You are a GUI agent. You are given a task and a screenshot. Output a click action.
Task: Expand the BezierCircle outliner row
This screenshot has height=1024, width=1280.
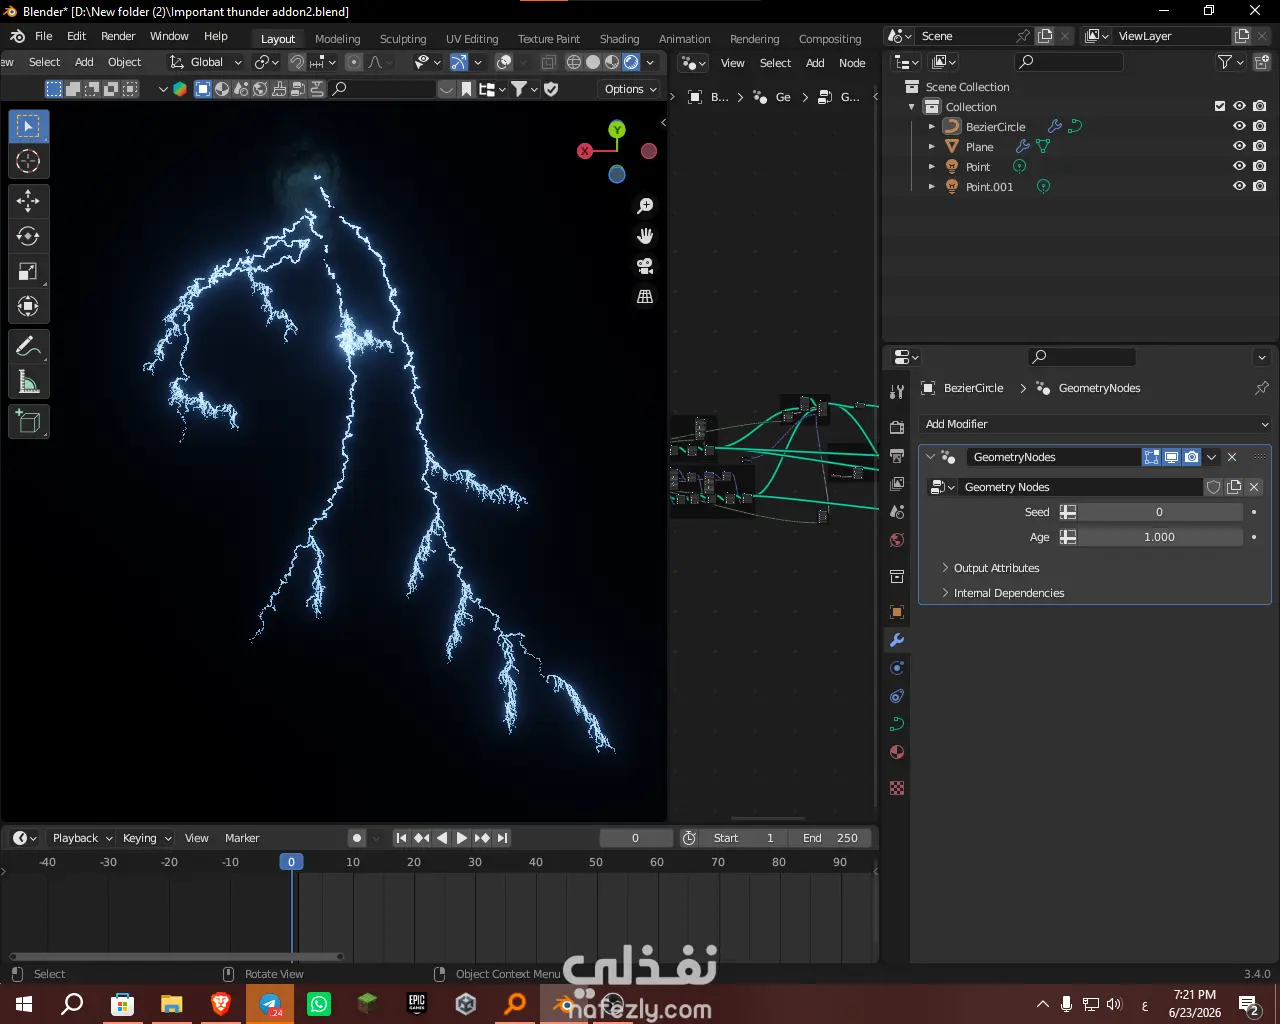coord(932,127)
